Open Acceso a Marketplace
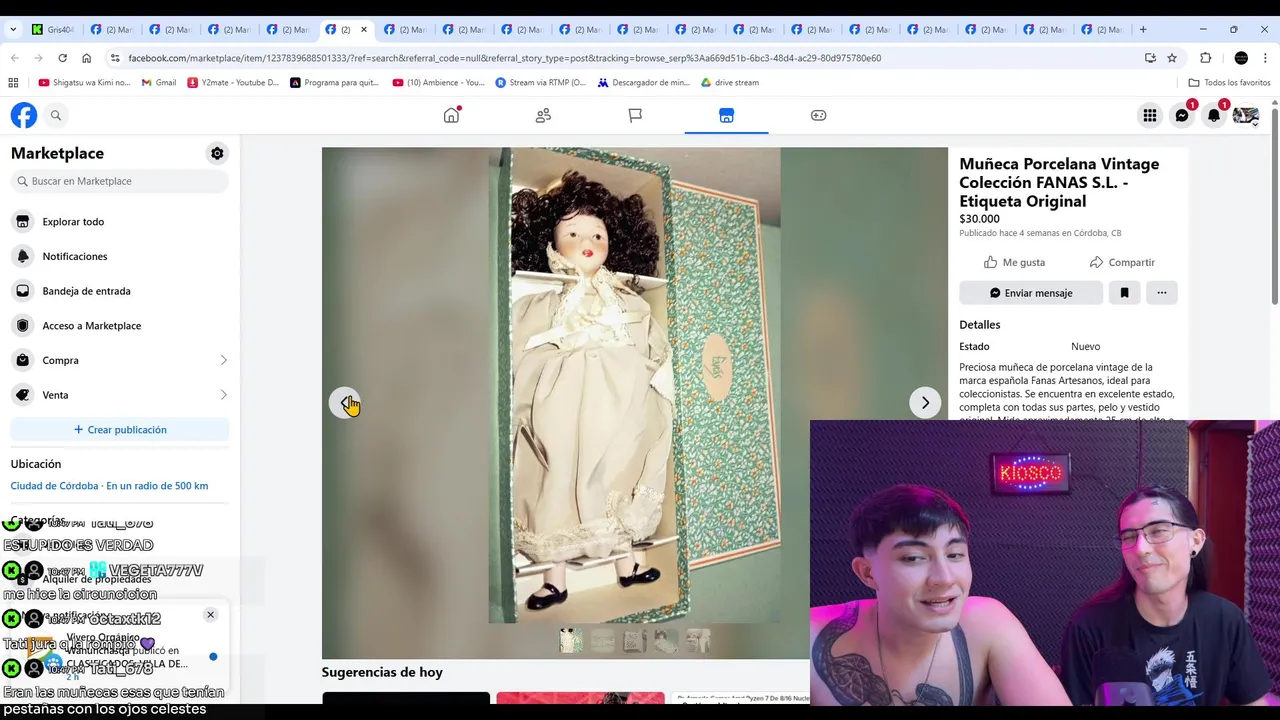This screenshot has height=720, width=1280. tap(120, 326)
